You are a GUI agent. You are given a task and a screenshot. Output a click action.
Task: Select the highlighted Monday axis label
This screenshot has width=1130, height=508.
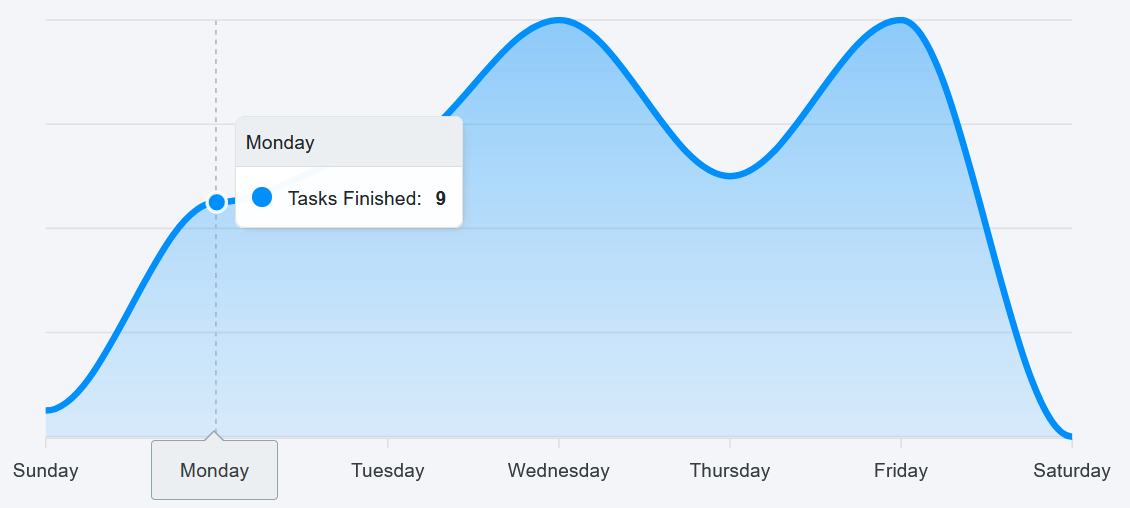point(214,471)
